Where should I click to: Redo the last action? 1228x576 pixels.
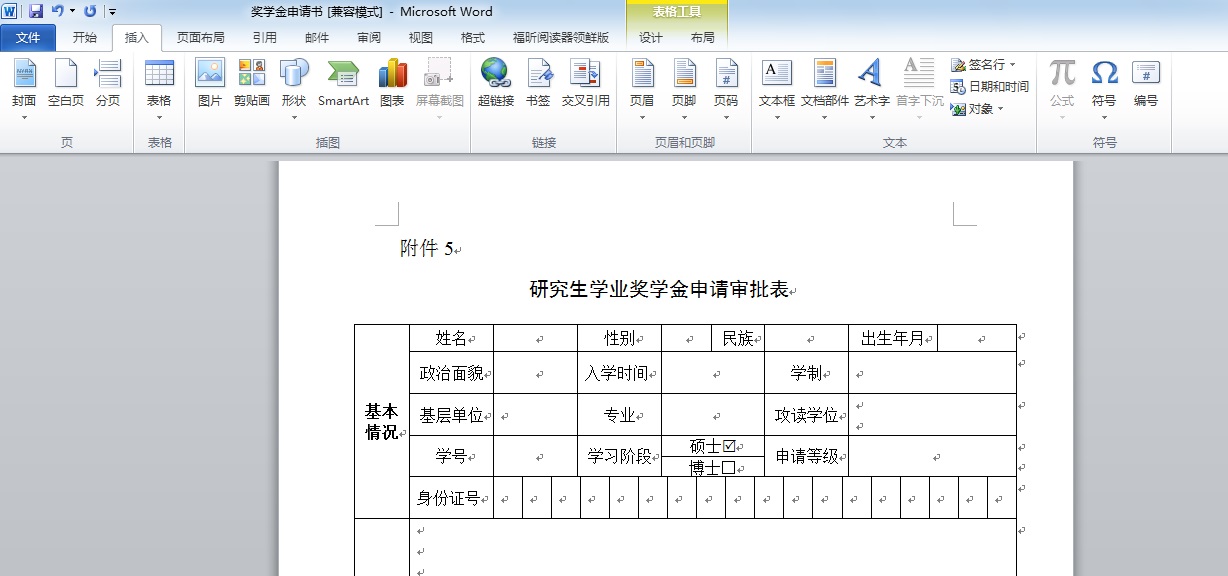click(90, 12)
